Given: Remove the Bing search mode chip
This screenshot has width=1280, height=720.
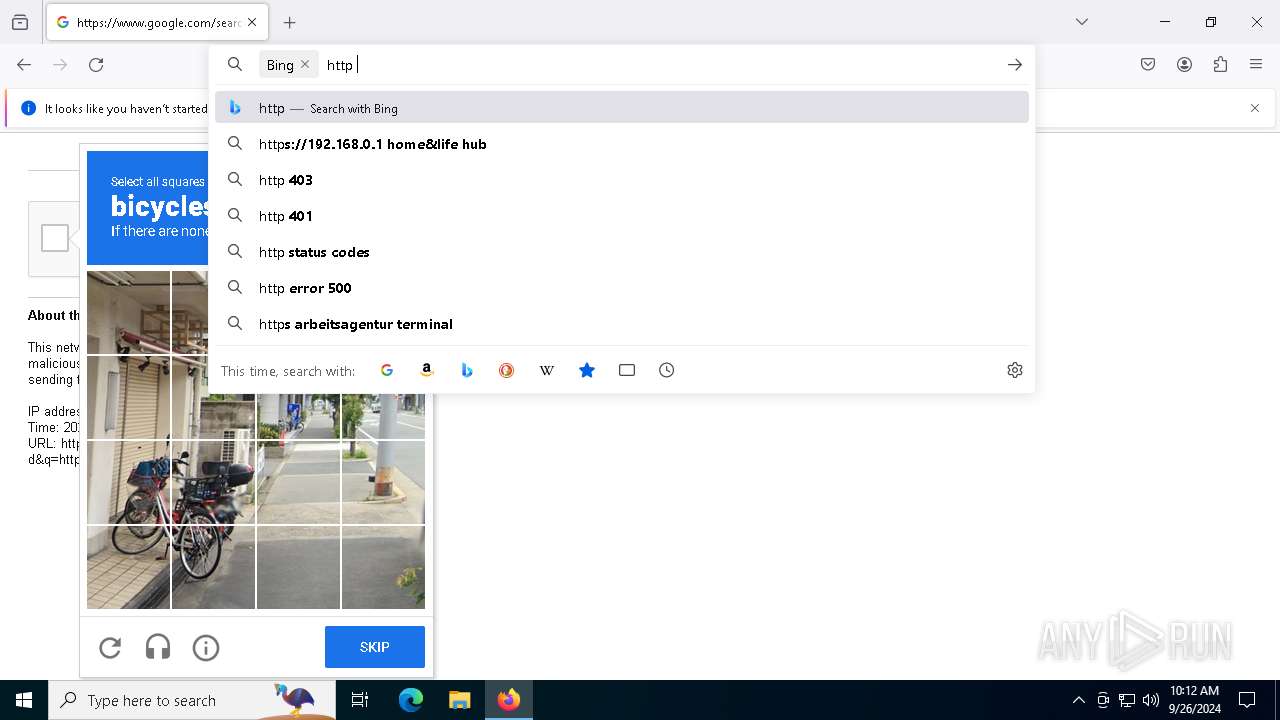Looking at the screenshot, I should [x=305, y=65].
